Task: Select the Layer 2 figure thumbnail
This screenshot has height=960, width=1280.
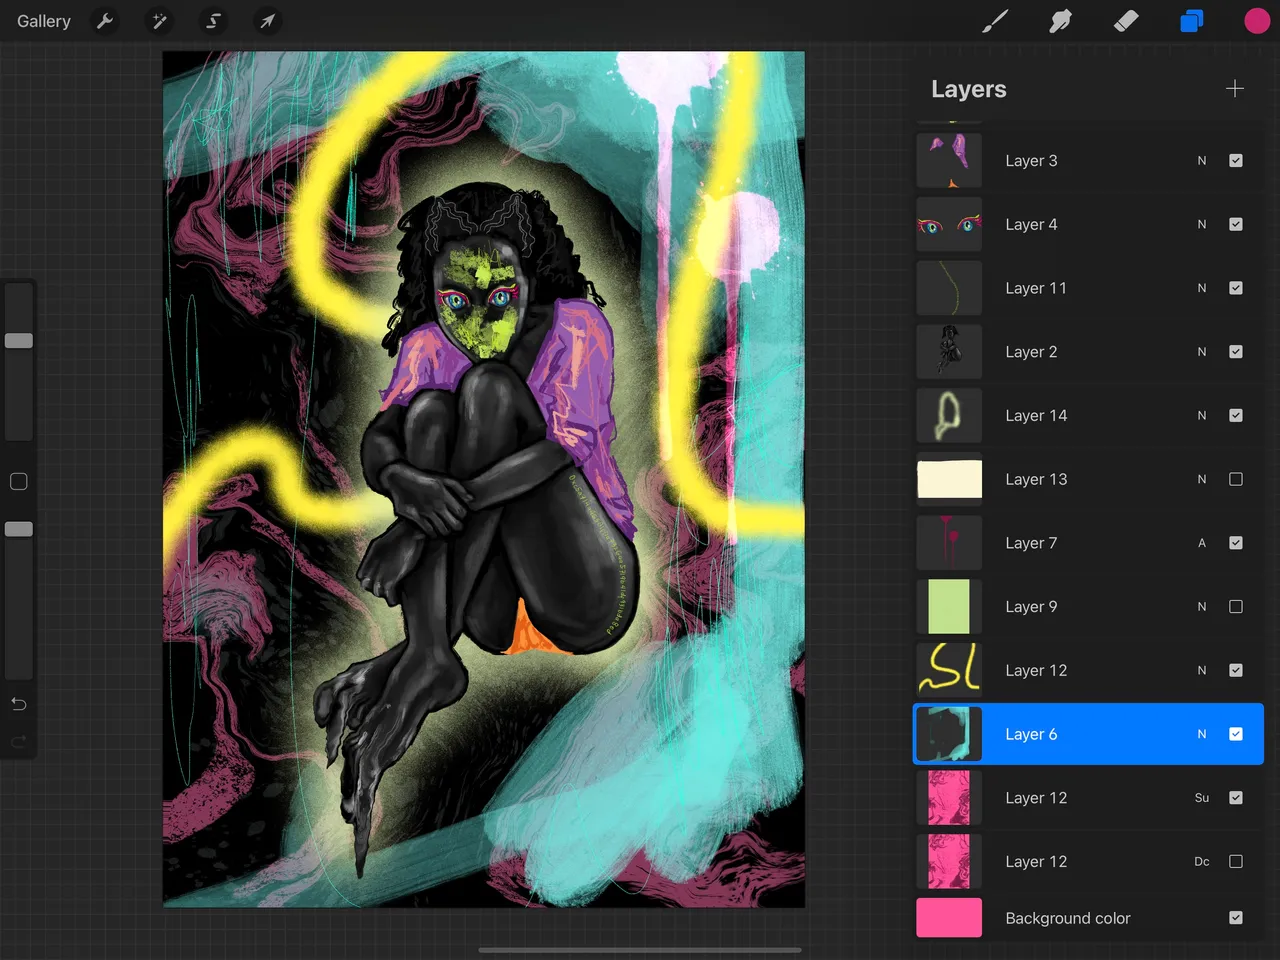Action: coord(949,352)
